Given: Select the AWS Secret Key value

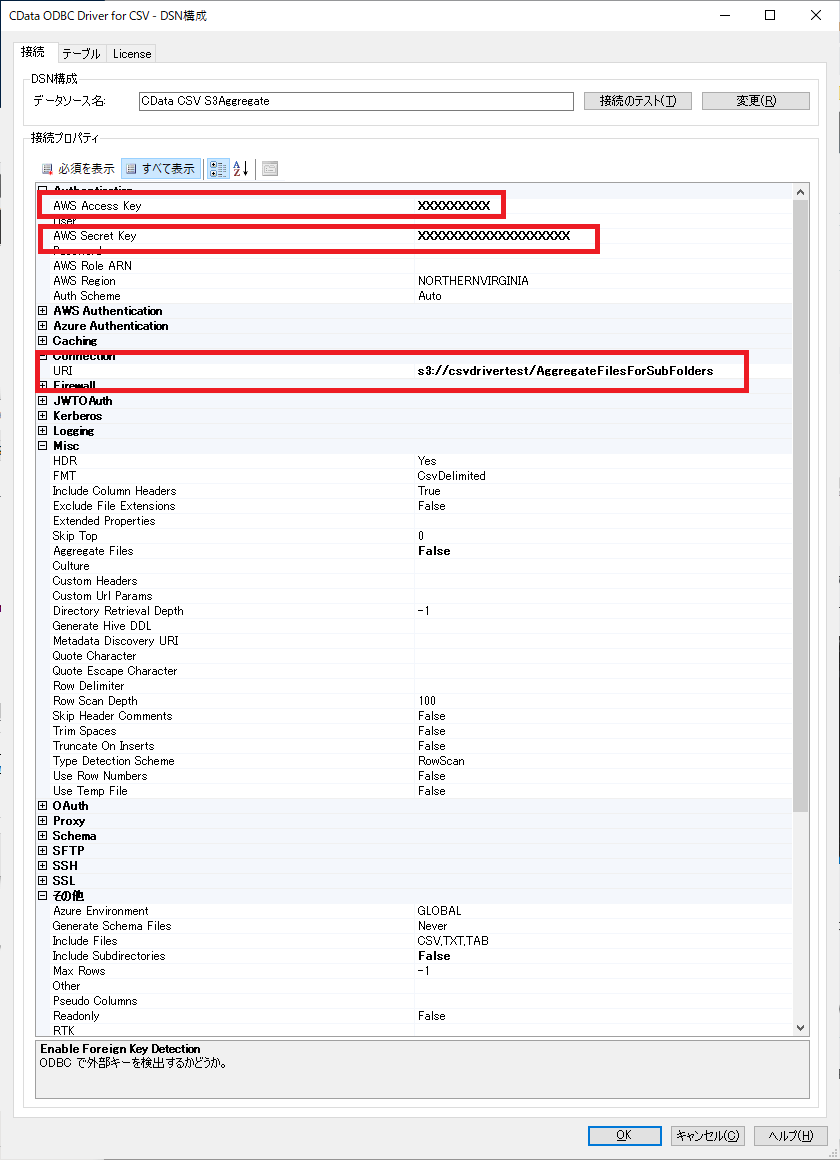Looking at the screenshot, I should [x=494, y=236].
